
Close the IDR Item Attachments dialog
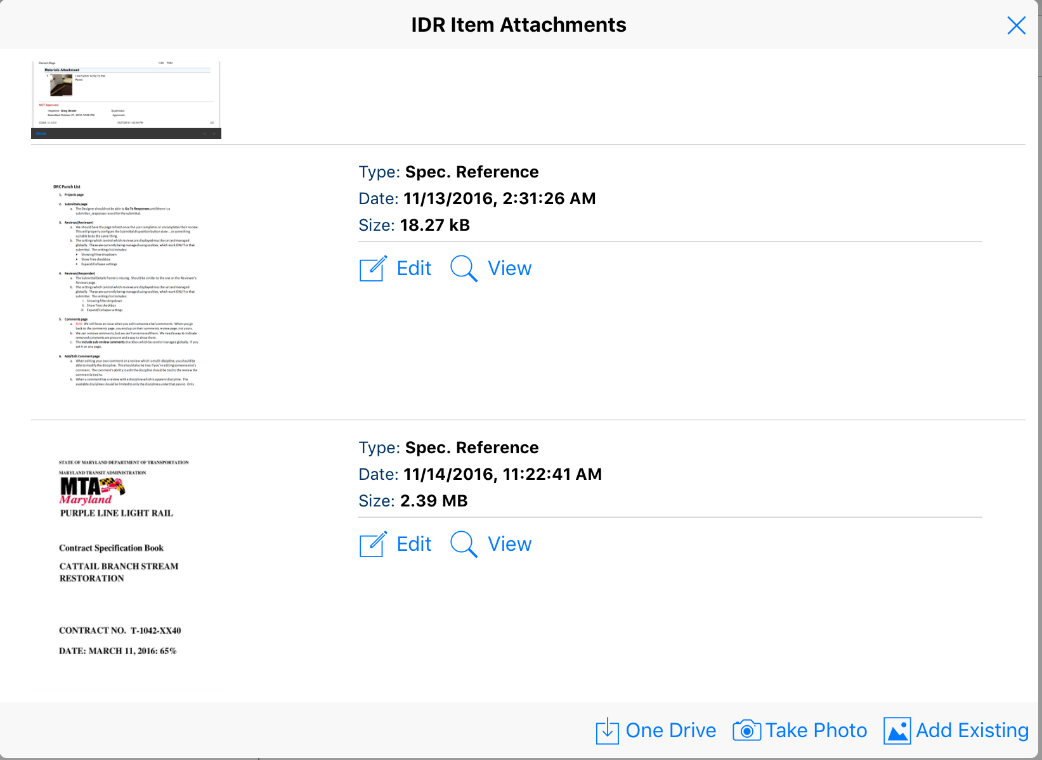1016,26
